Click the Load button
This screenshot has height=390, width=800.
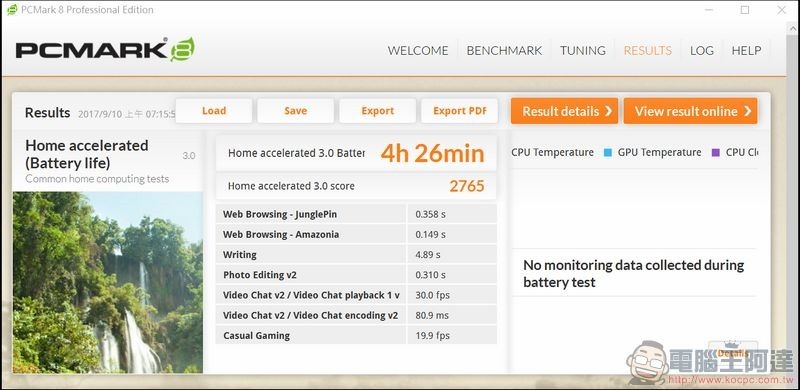pyautogui.click(x=214, y=111)
